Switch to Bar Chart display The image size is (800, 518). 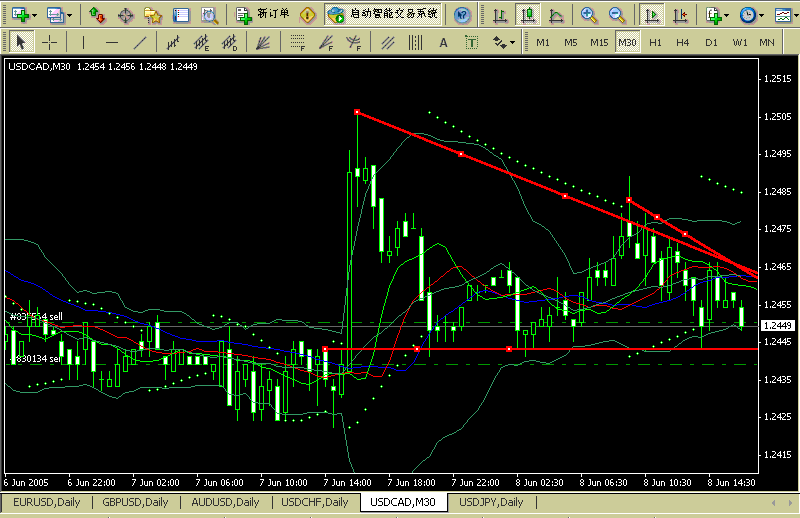[500, 15]
